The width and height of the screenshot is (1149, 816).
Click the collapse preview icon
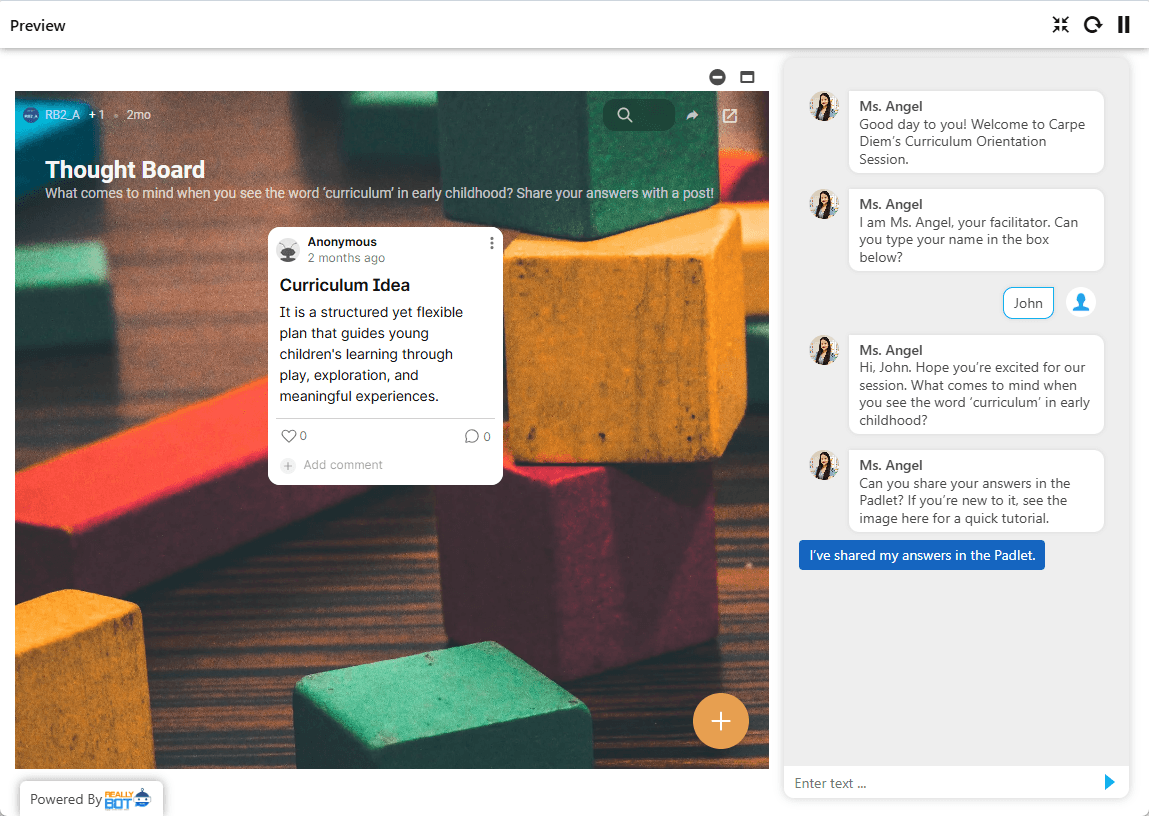1061,25
